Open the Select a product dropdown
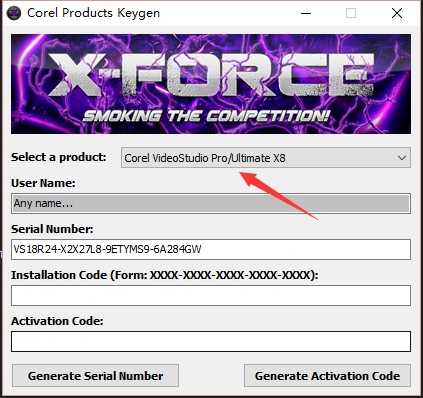Image resolution: width=423 pixels, height=398 pixels. click(x=266, y=158)
